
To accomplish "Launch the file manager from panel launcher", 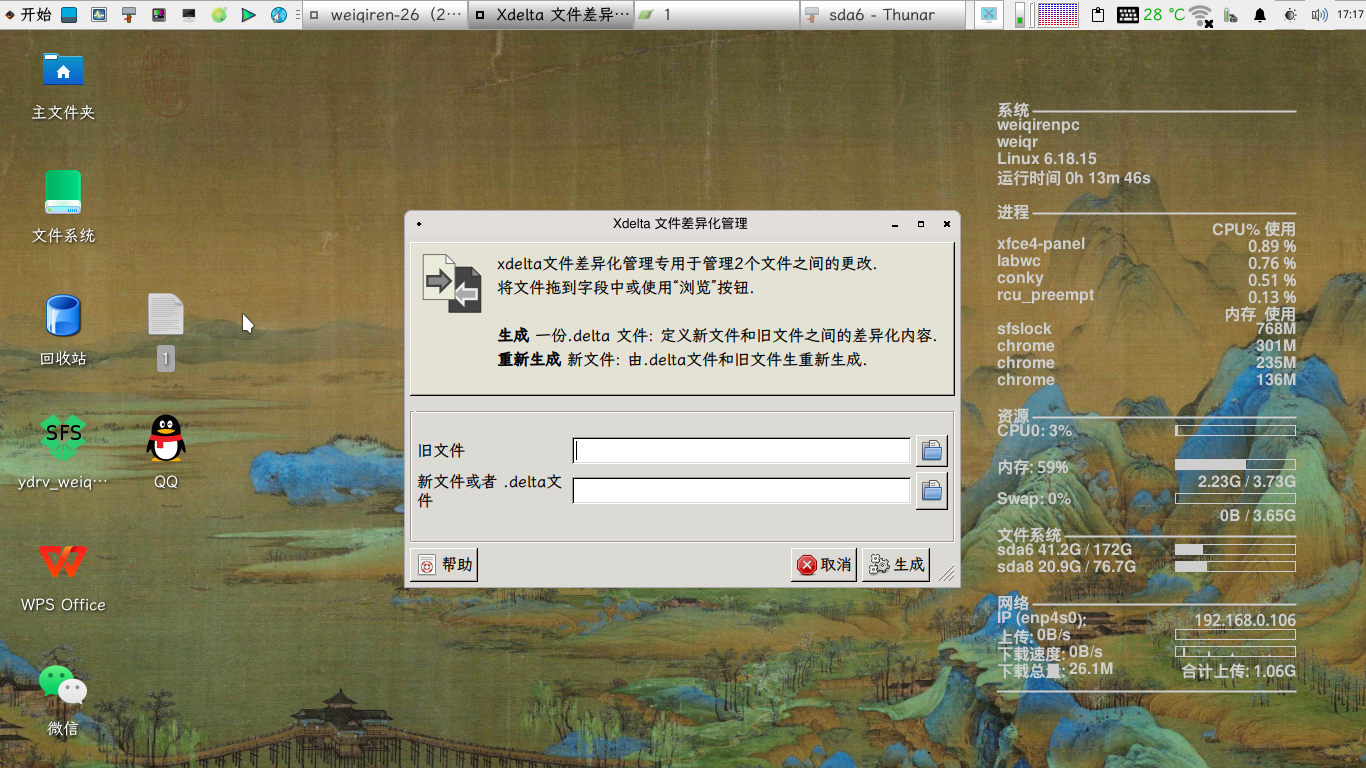I will click(x=129, y=15).
